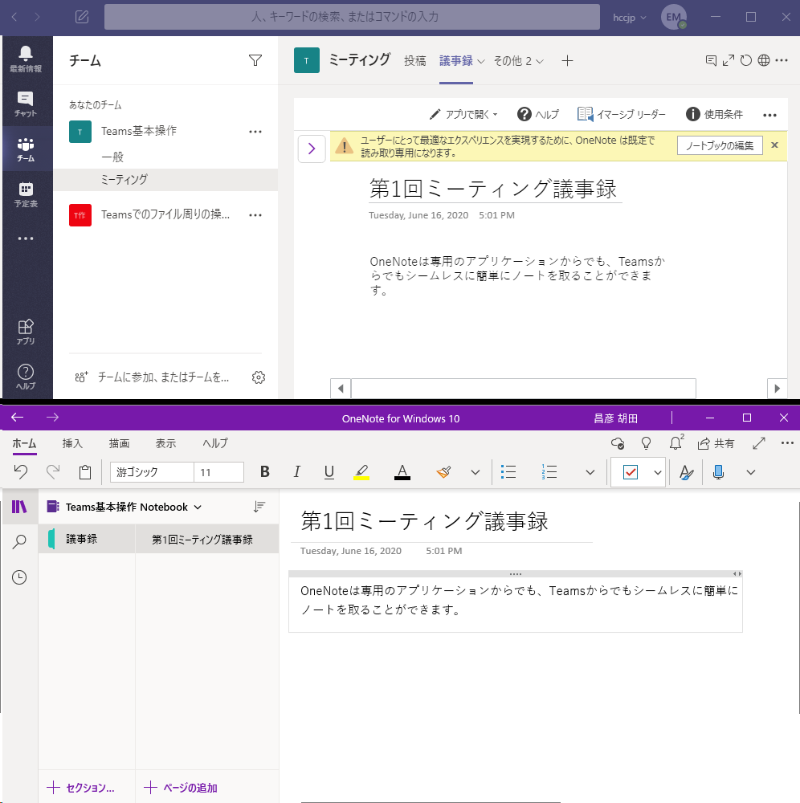The image size is (800, 803).
Task: Select the 投稿 tab in Teams channel
Action: click(x=414, y=61)
